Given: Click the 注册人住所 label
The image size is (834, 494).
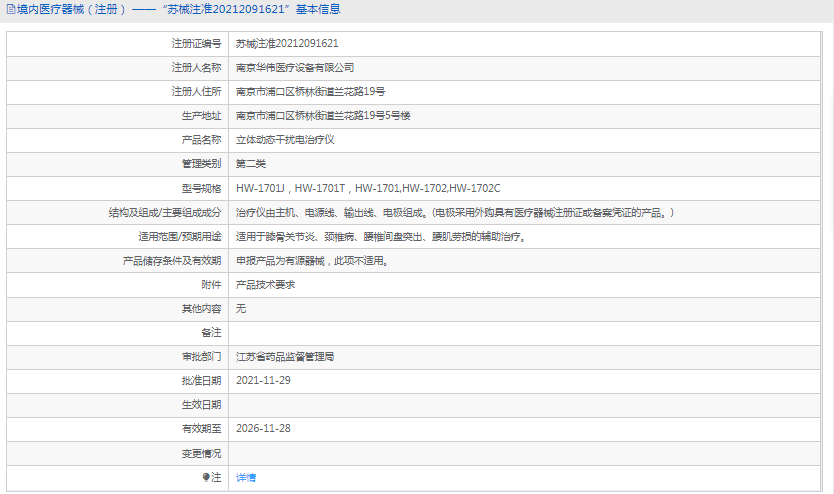Looking at the screenshot, I should click(196, 91).
